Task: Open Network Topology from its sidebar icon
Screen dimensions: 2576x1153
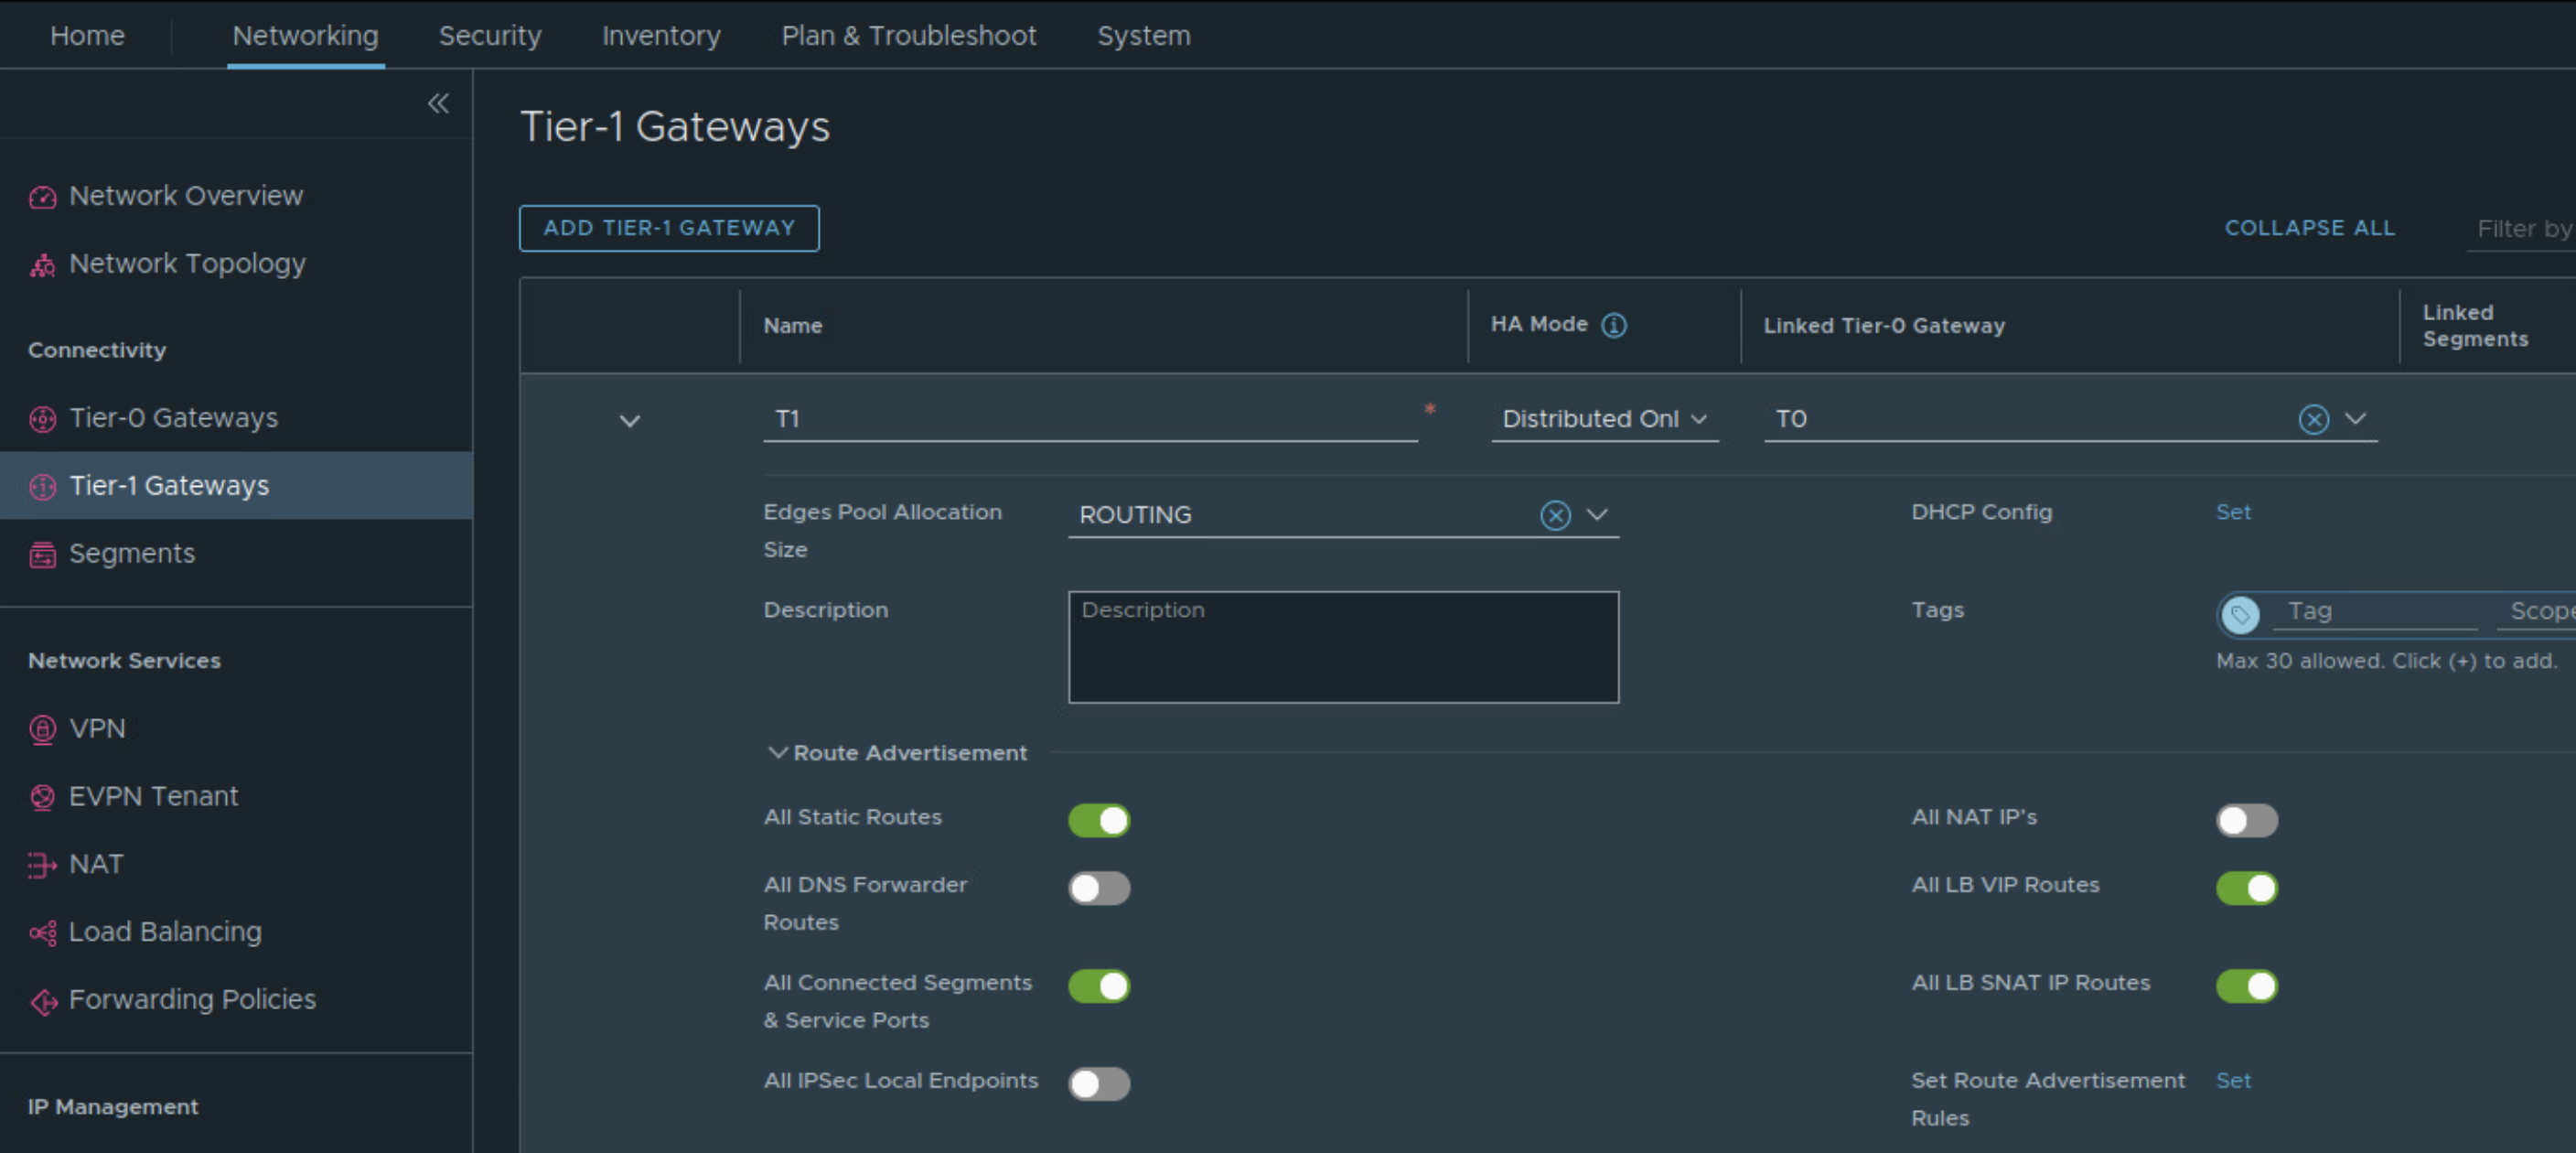Action: tap(42, 265)
